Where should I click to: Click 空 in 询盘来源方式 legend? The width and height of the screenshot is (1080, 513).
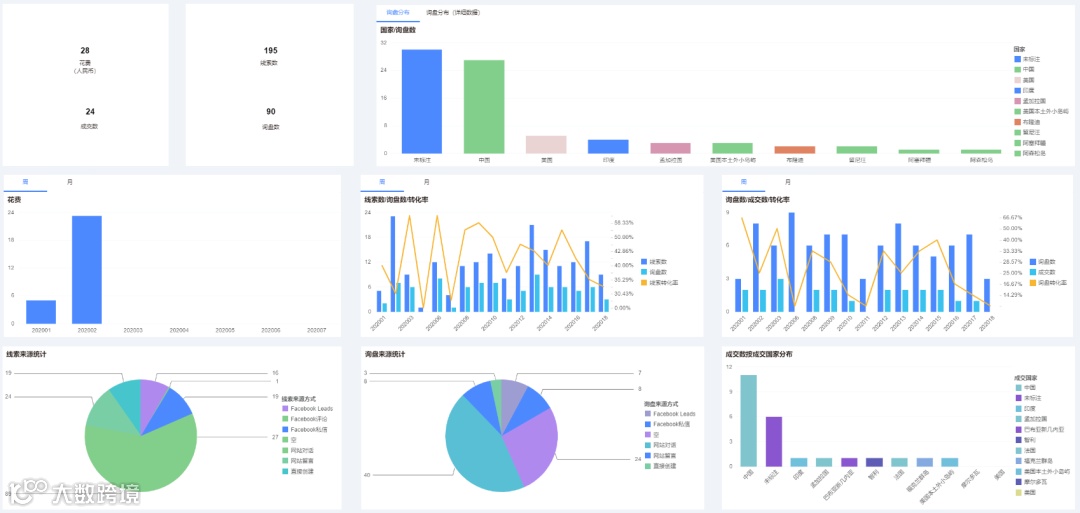(652, 435)
